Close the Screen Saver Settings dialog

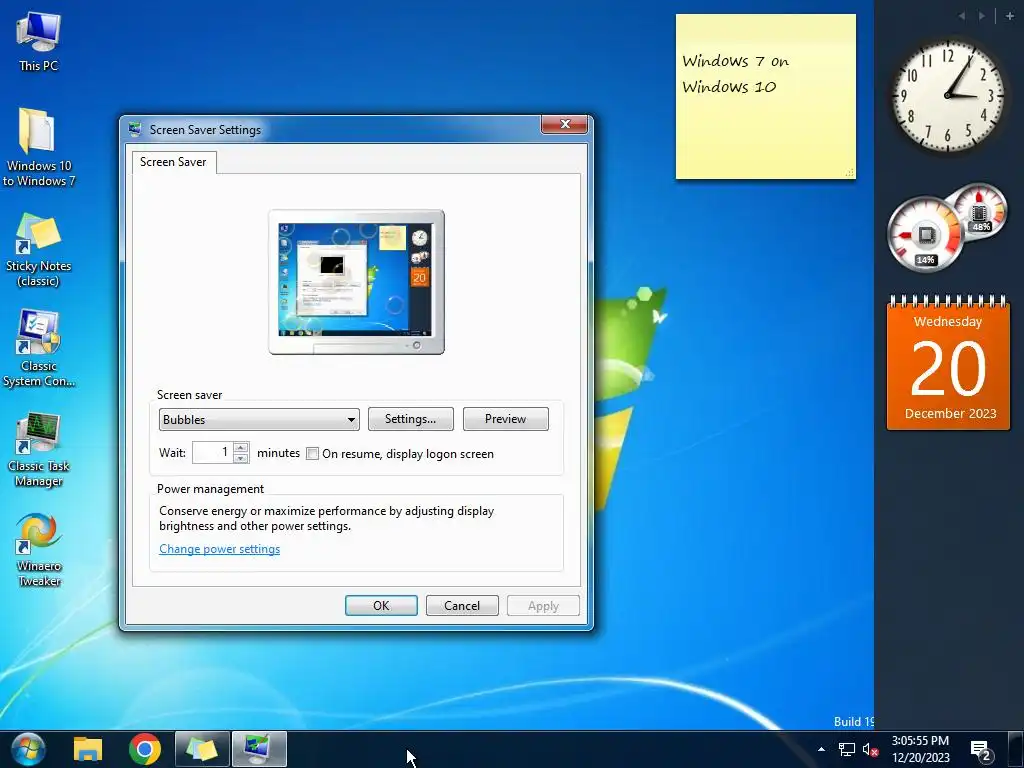pos(566,124)
